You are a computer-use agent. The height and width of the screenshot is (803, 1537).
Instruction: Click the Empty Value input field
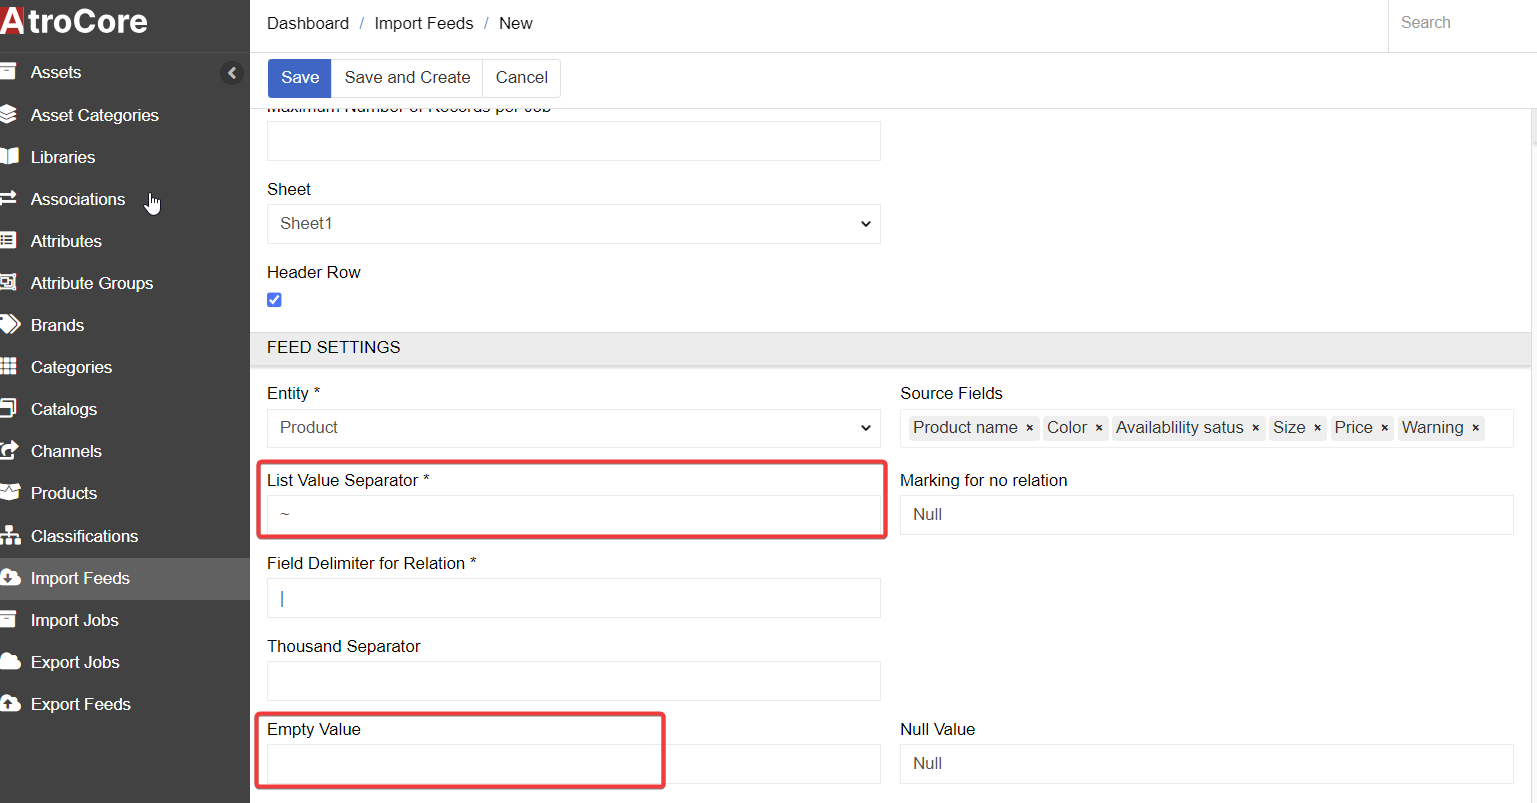coord(573,764)
